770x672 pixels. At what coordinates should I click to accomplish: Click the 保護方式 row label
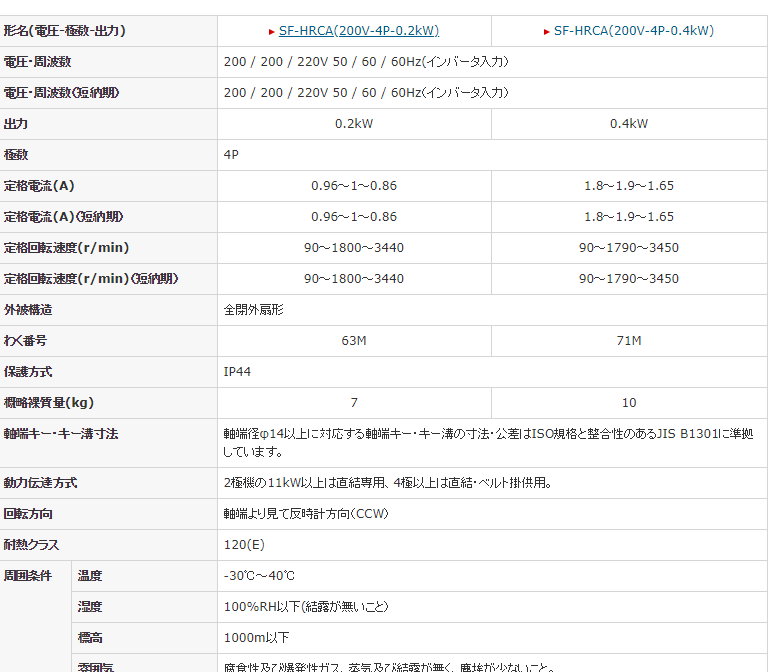click(28, 372)
